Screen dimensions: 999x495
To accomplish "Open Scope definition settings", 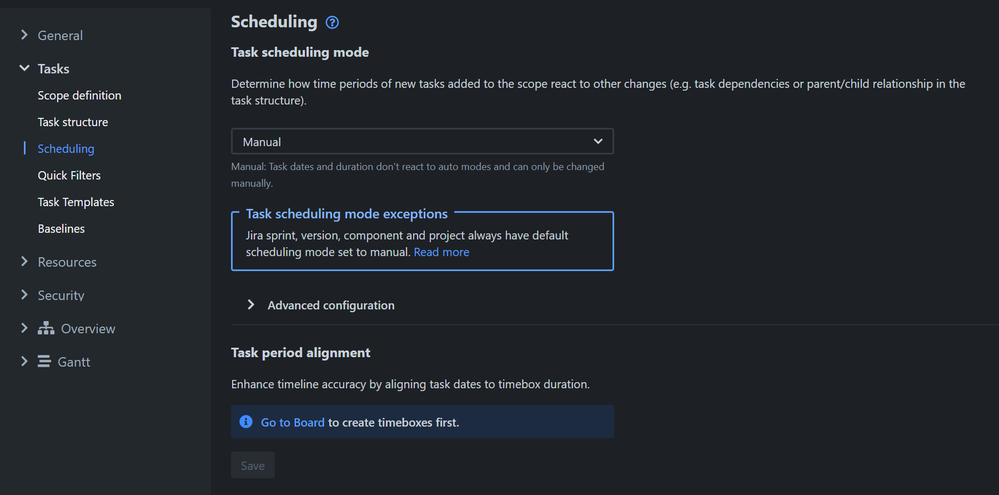I will [x=79, y=96].
